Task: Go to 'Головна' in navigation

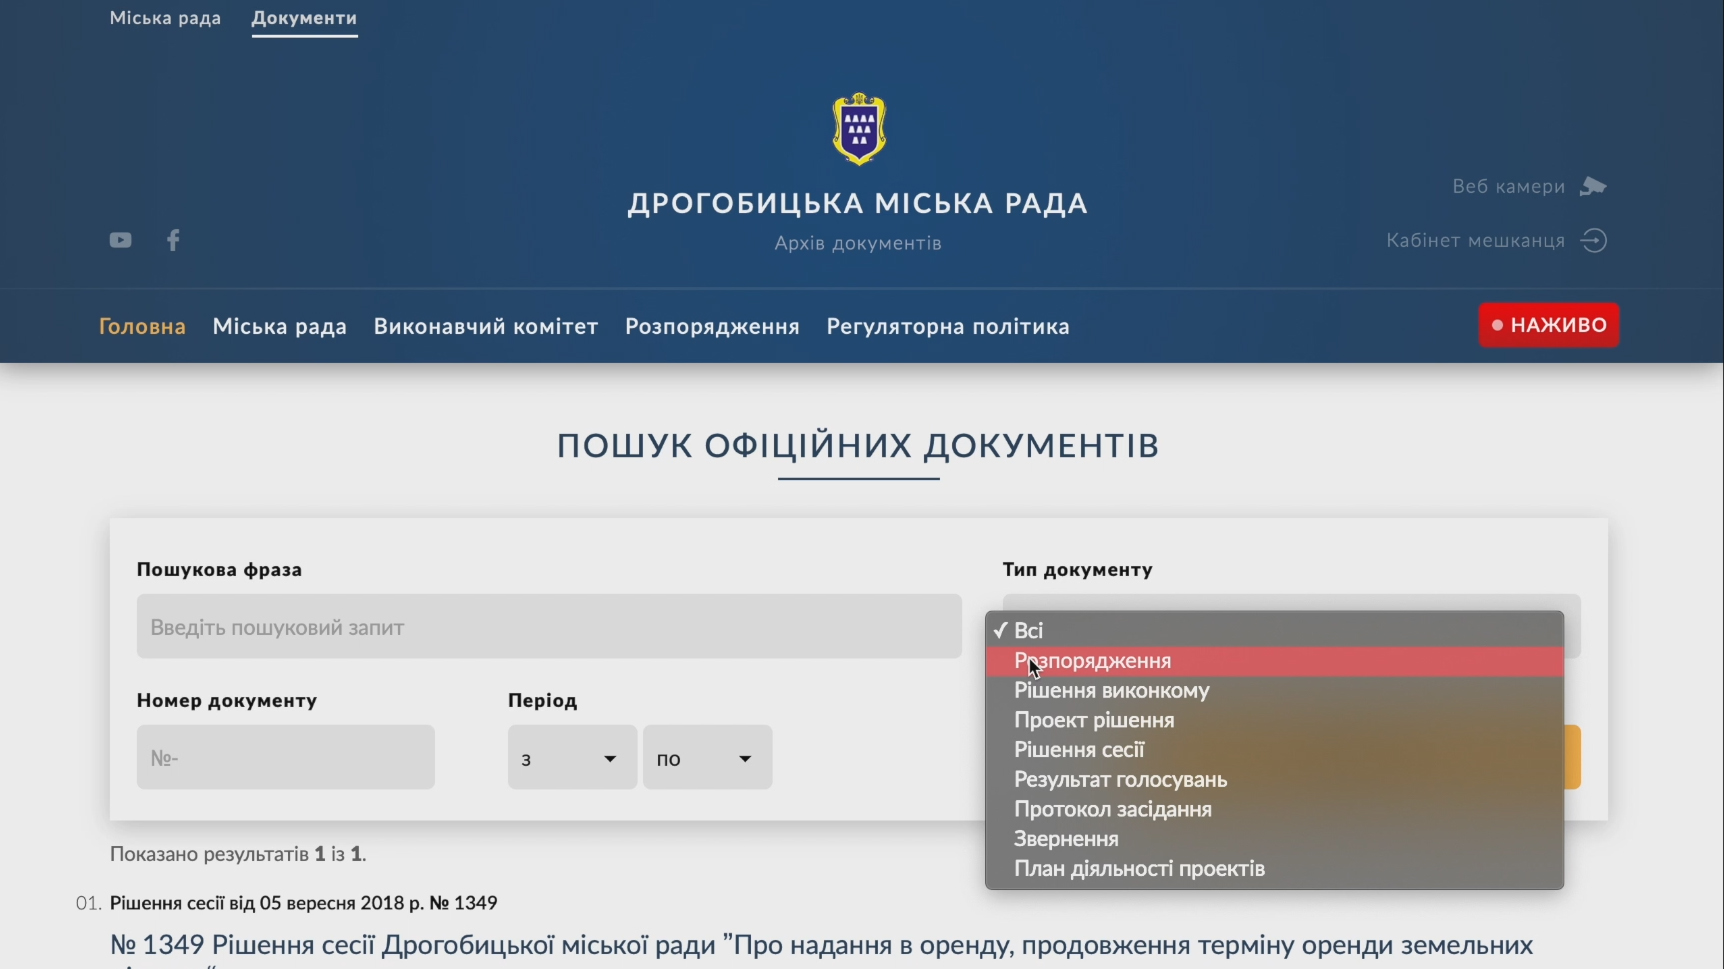Action: pos(142,326)
